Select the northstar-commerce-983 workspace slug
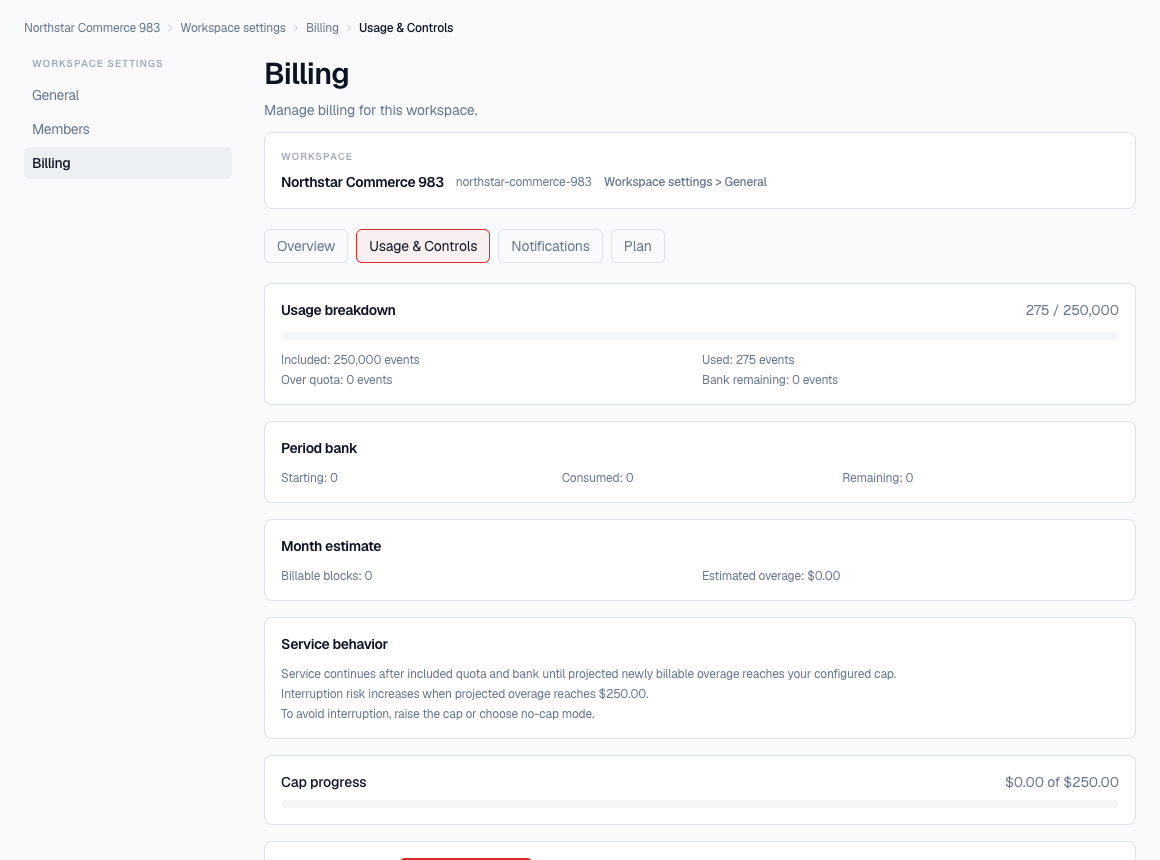The image size is (1160, 860). tap(523, 181)
